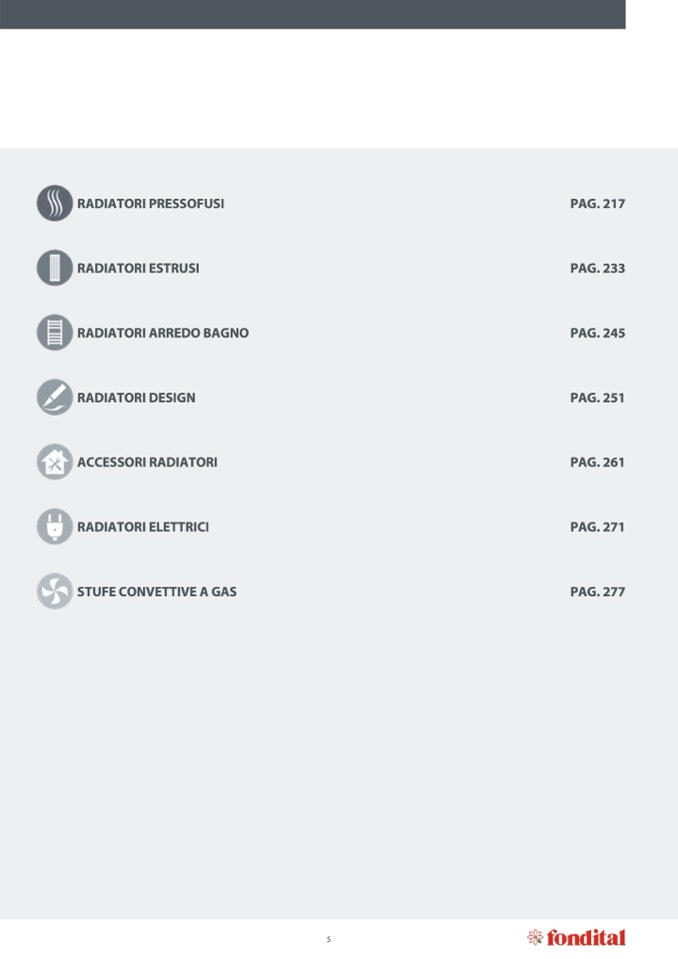Jump to PAG. 277

597,592
